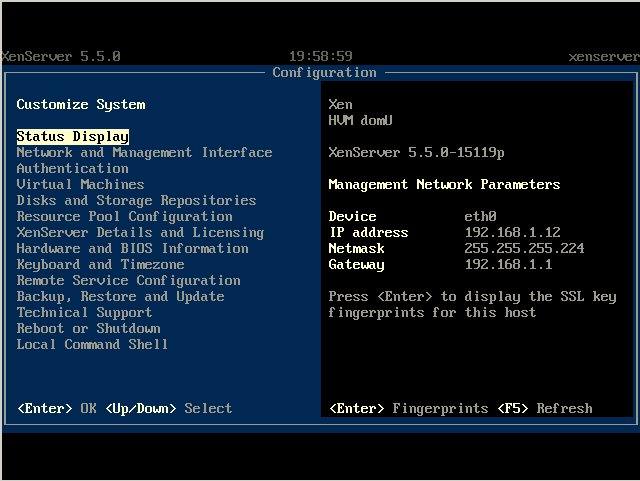Open Hardware and BIOS Information
The image size is (640, 481).
point(132,248)
